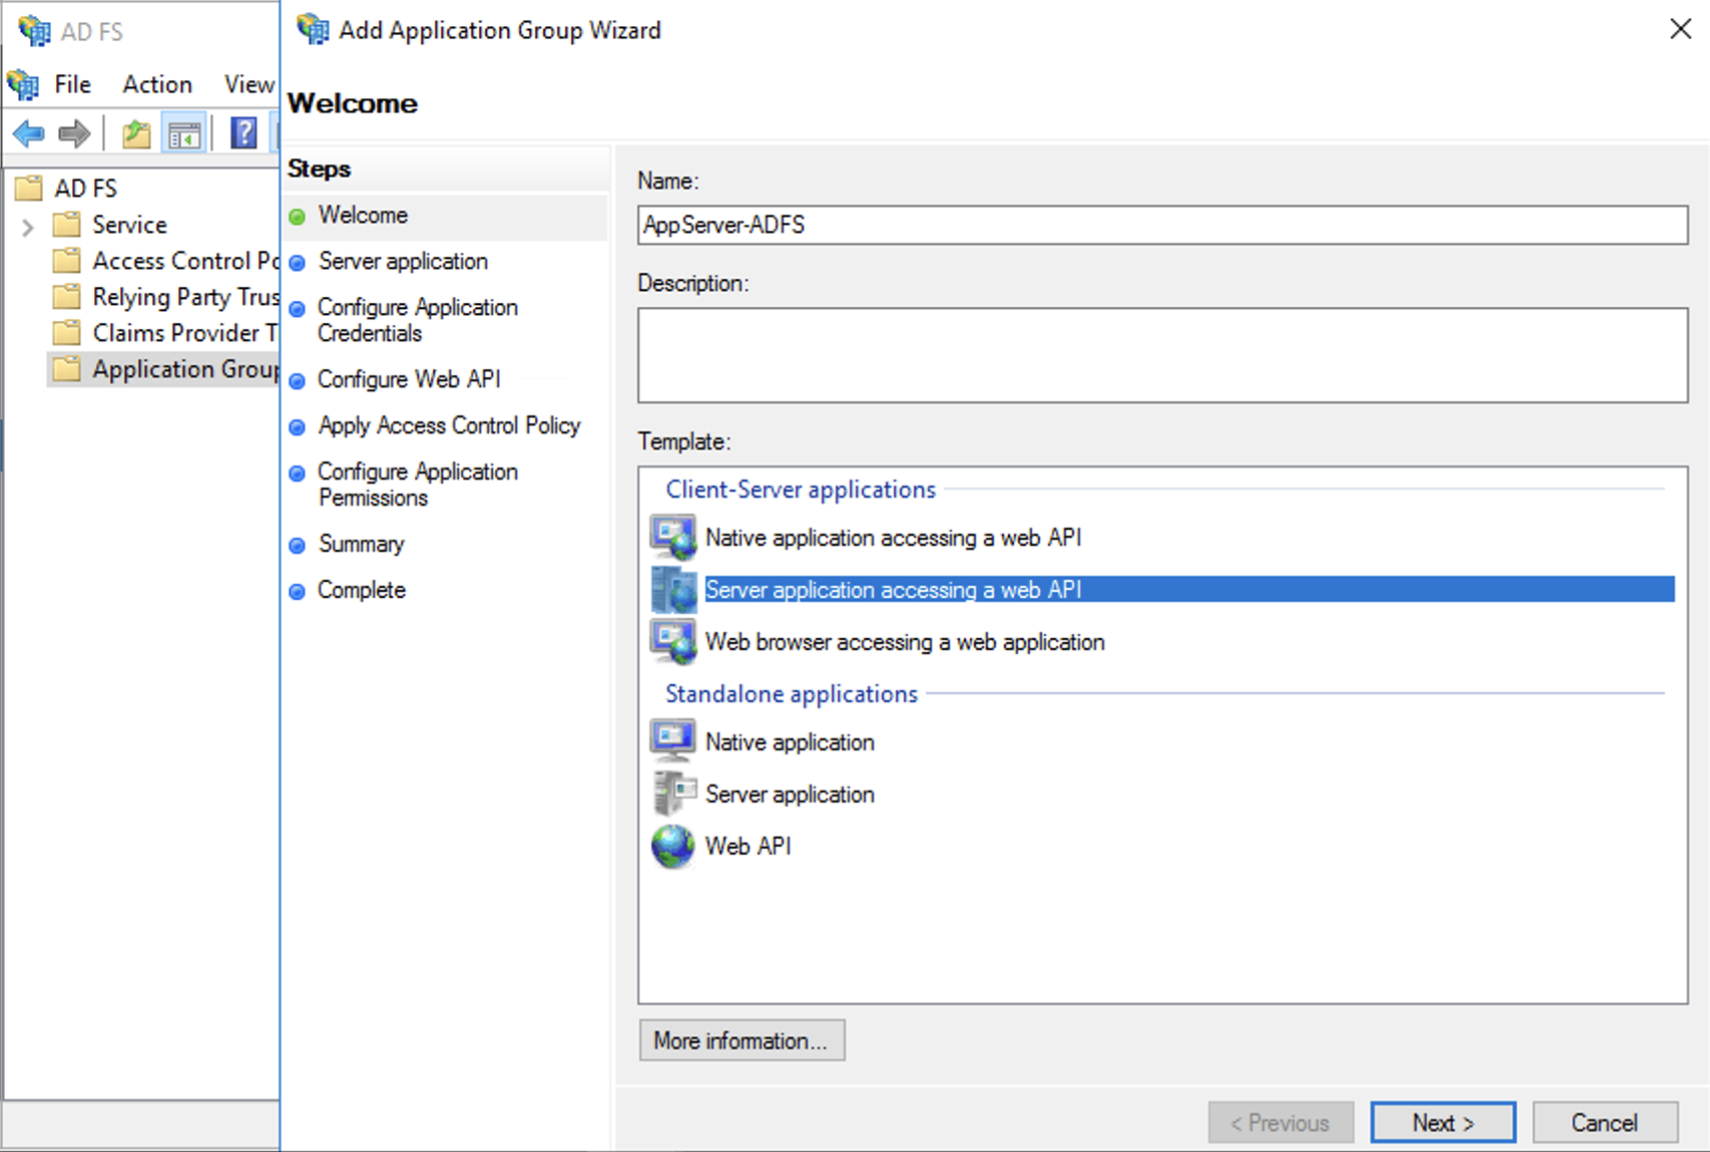Click the AD FS root folder icon

29,188
